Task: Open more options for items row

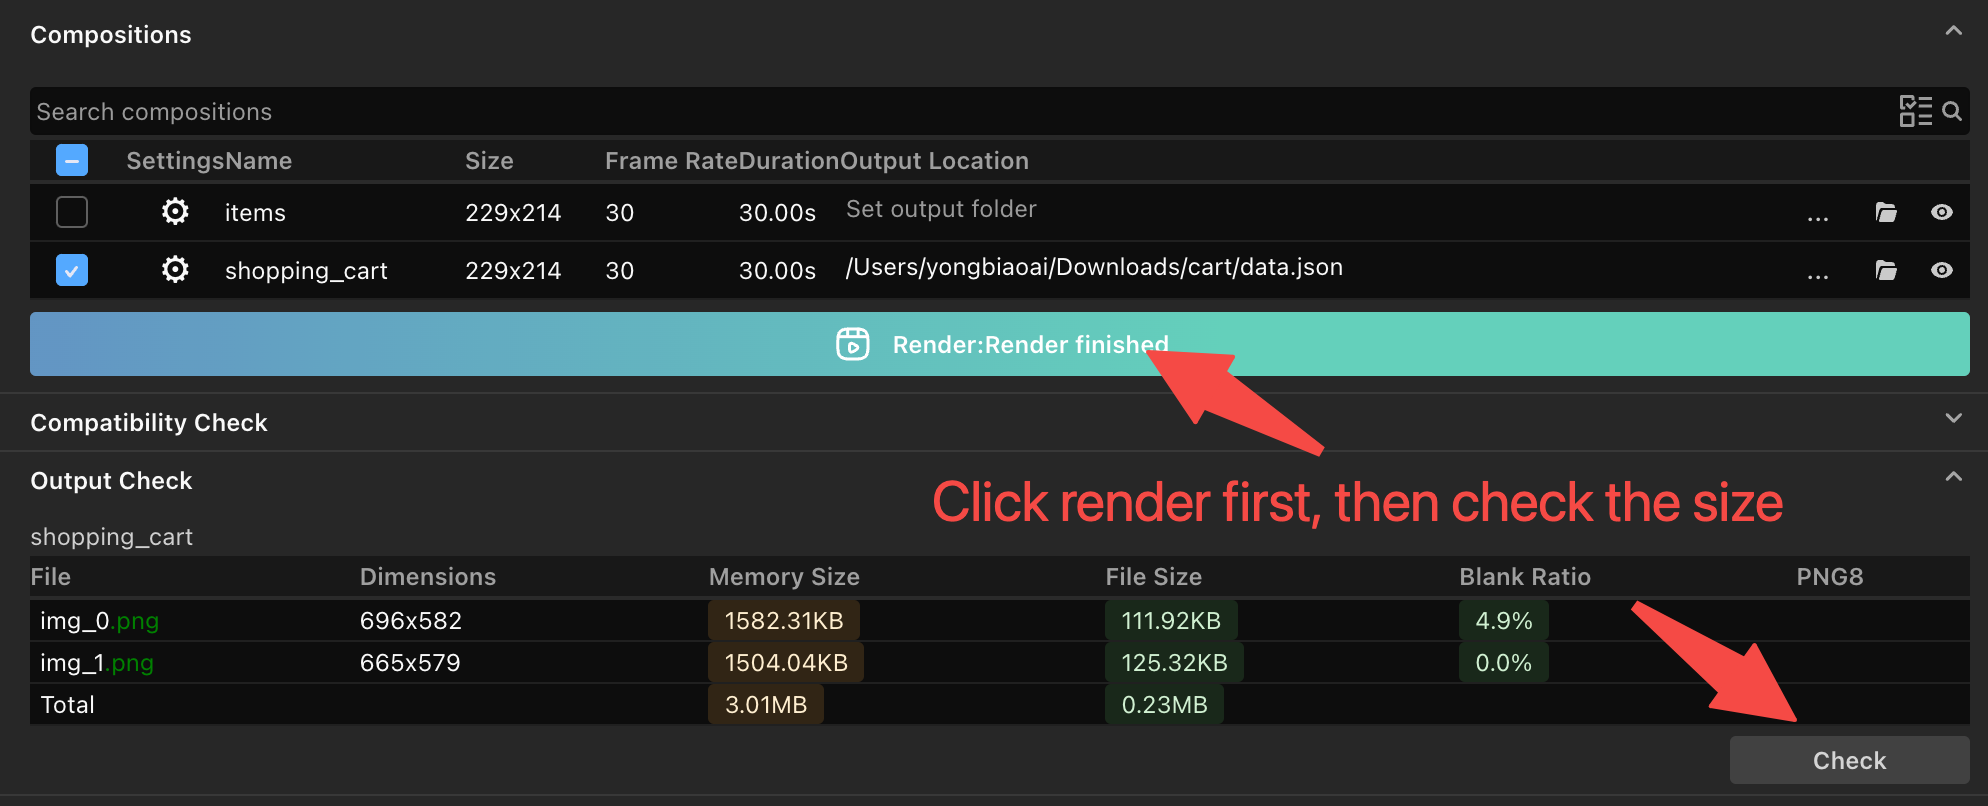Action: [1818, 216]
